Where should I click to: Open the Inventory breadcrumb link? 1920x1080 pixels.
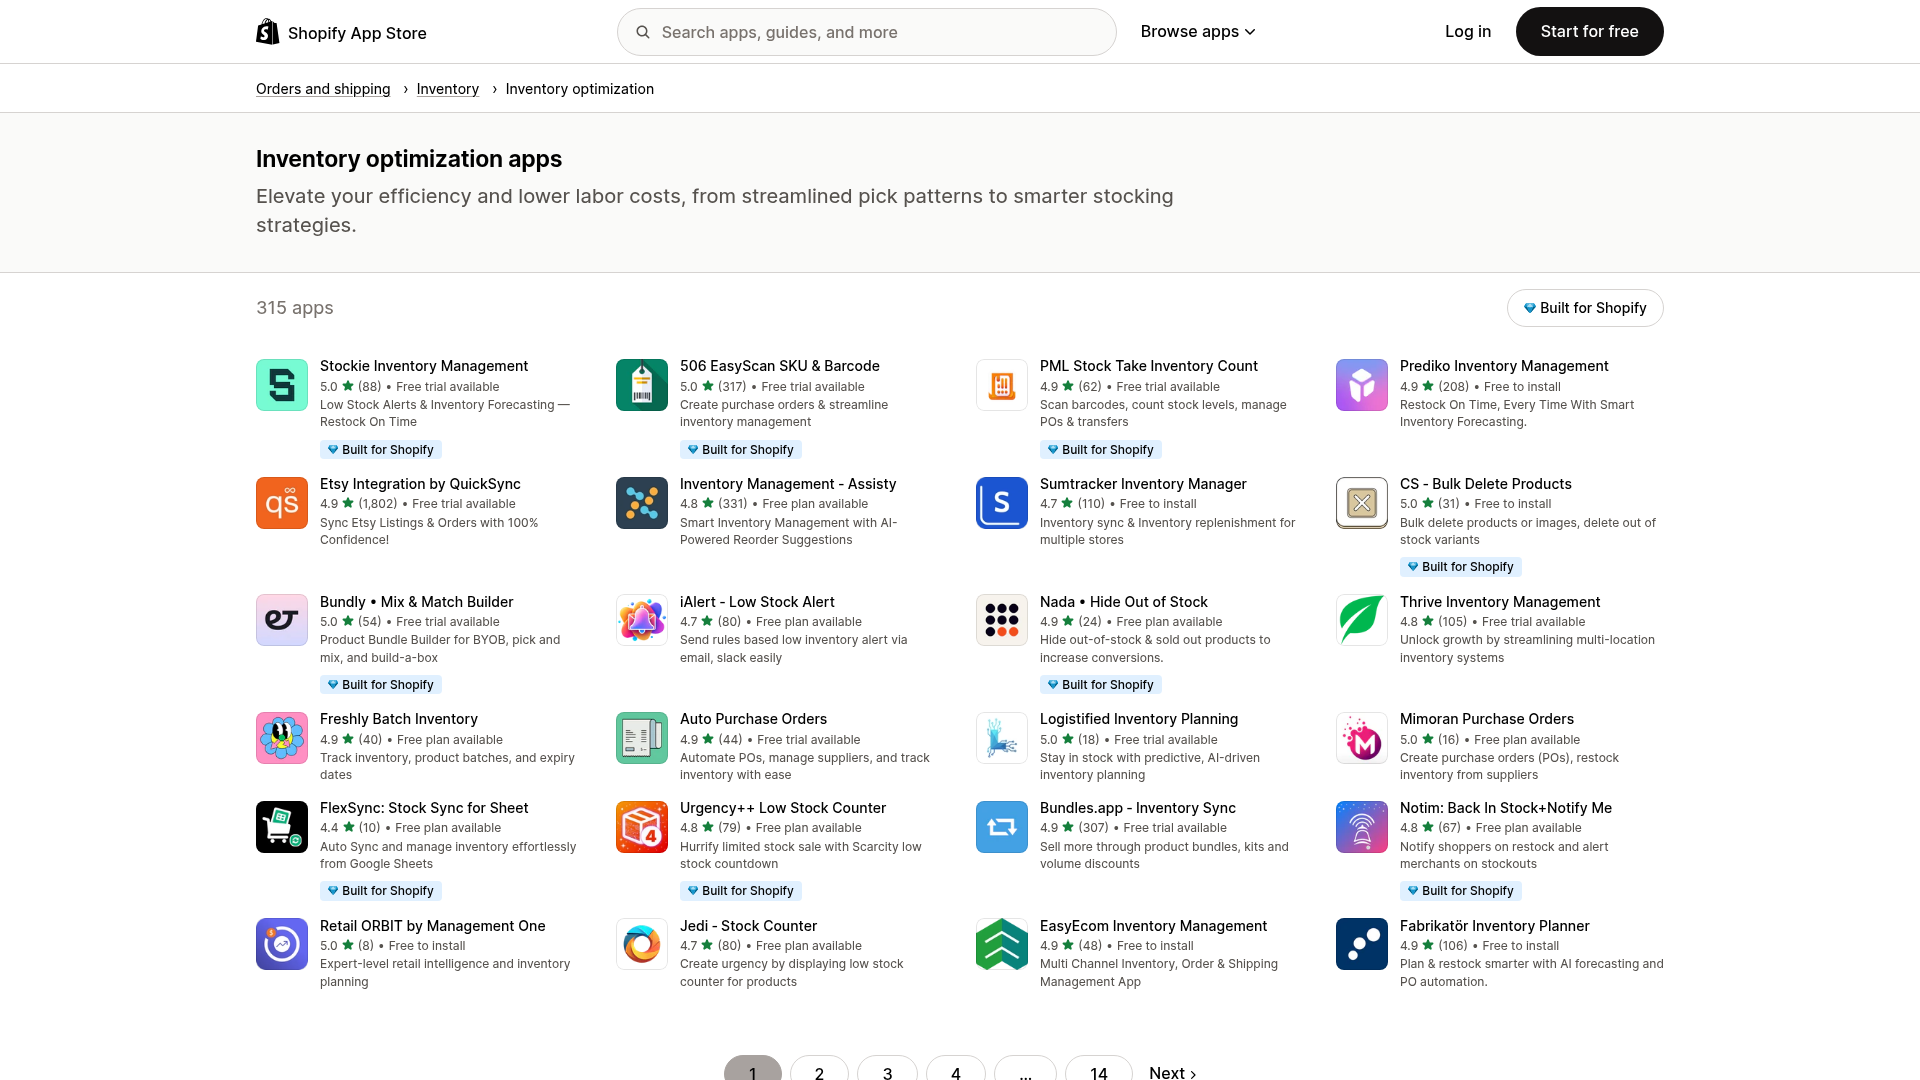point(448,89)
